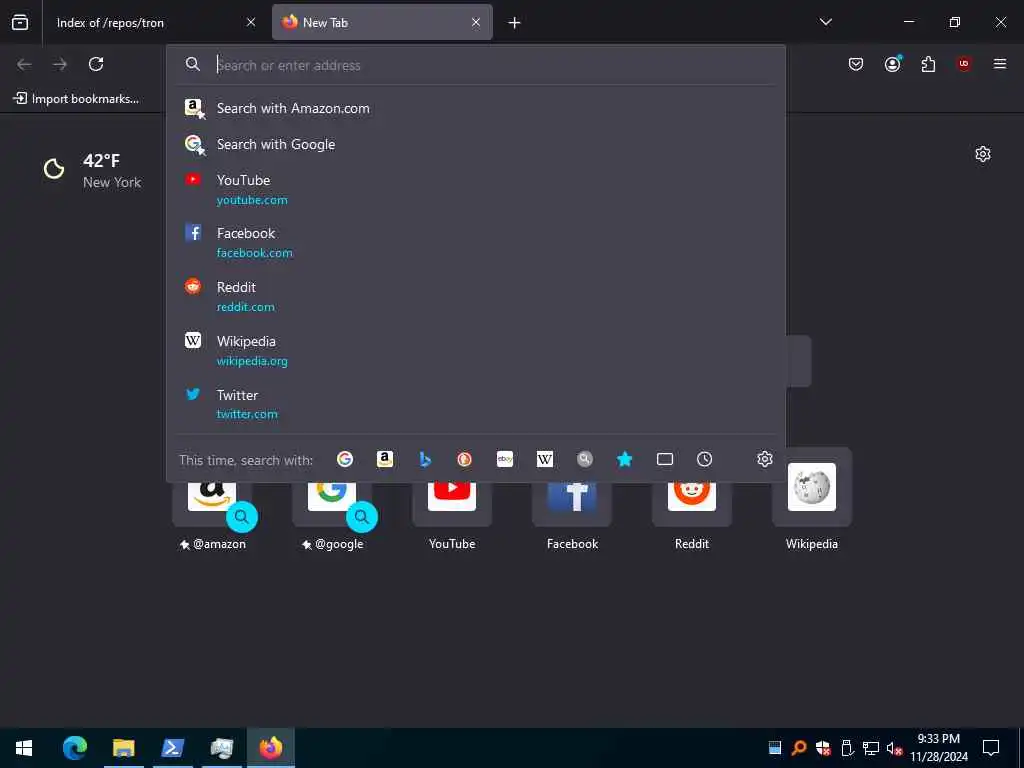The width and height of the screenshot is (1024, 768).
Task: Close the New Tab tab
Action: click(476, 22)
